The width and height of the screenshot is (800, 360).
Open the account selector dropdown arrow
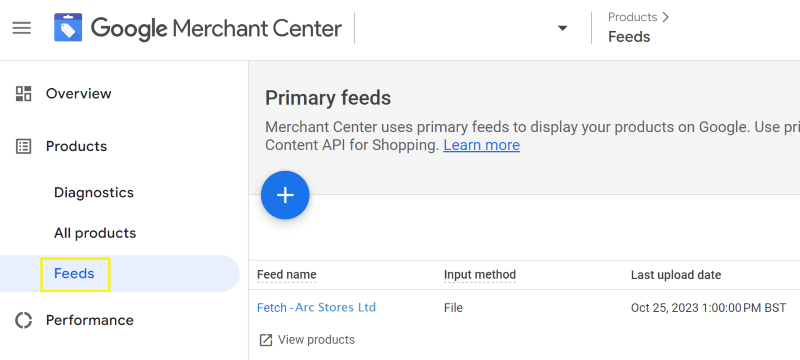(562, 28)
